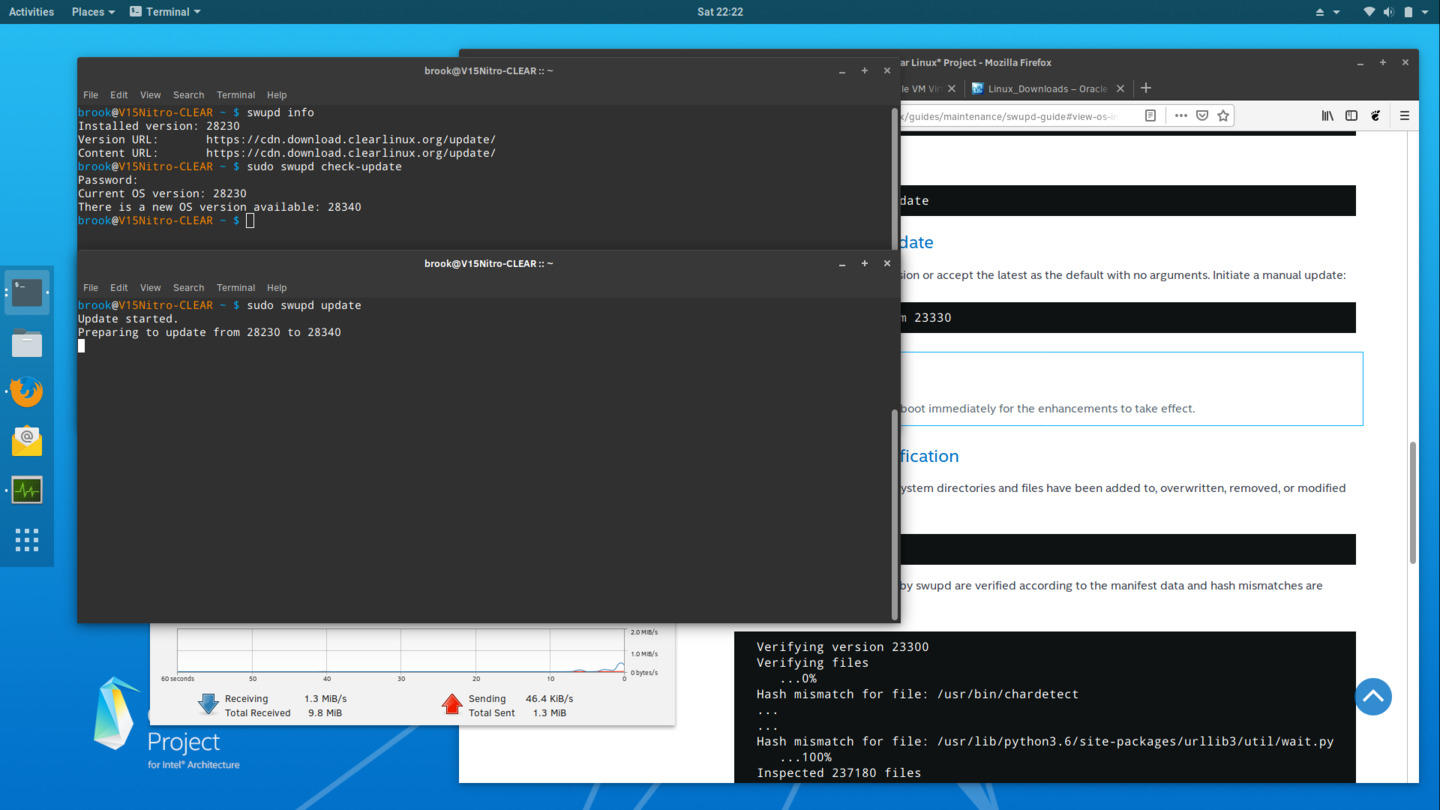Viewport: 1440px width, 810px height.
Task: Click the Sending upload arrow icon
Action: 452,704
